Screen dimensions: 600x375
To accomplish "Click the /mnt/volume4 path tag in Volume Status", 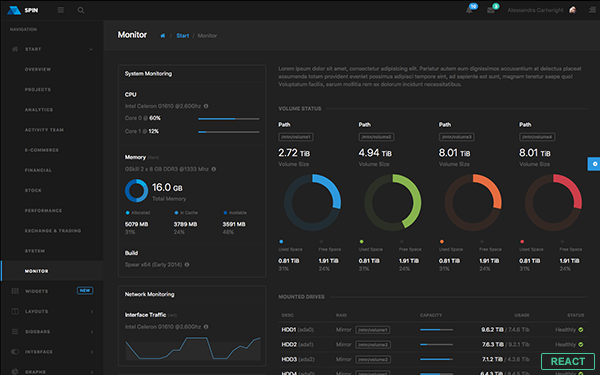I will click(x=537, y=137).
